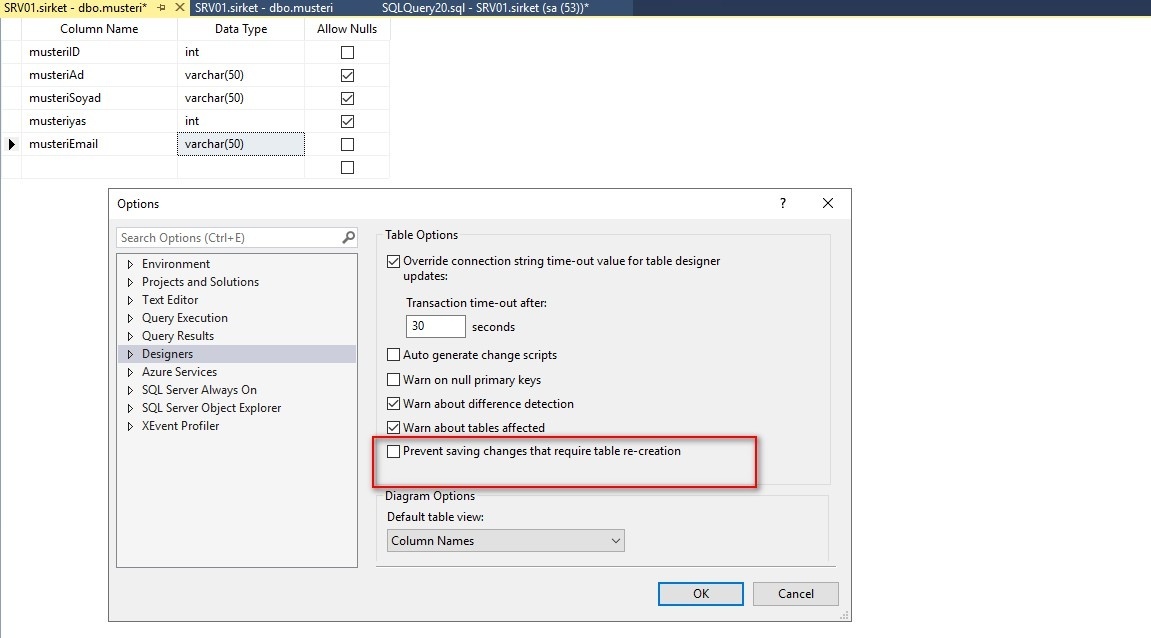Click row selector arrow beside musteriEmail
The height and width of the screenshot is (638, 1151).
coord(12,144)
